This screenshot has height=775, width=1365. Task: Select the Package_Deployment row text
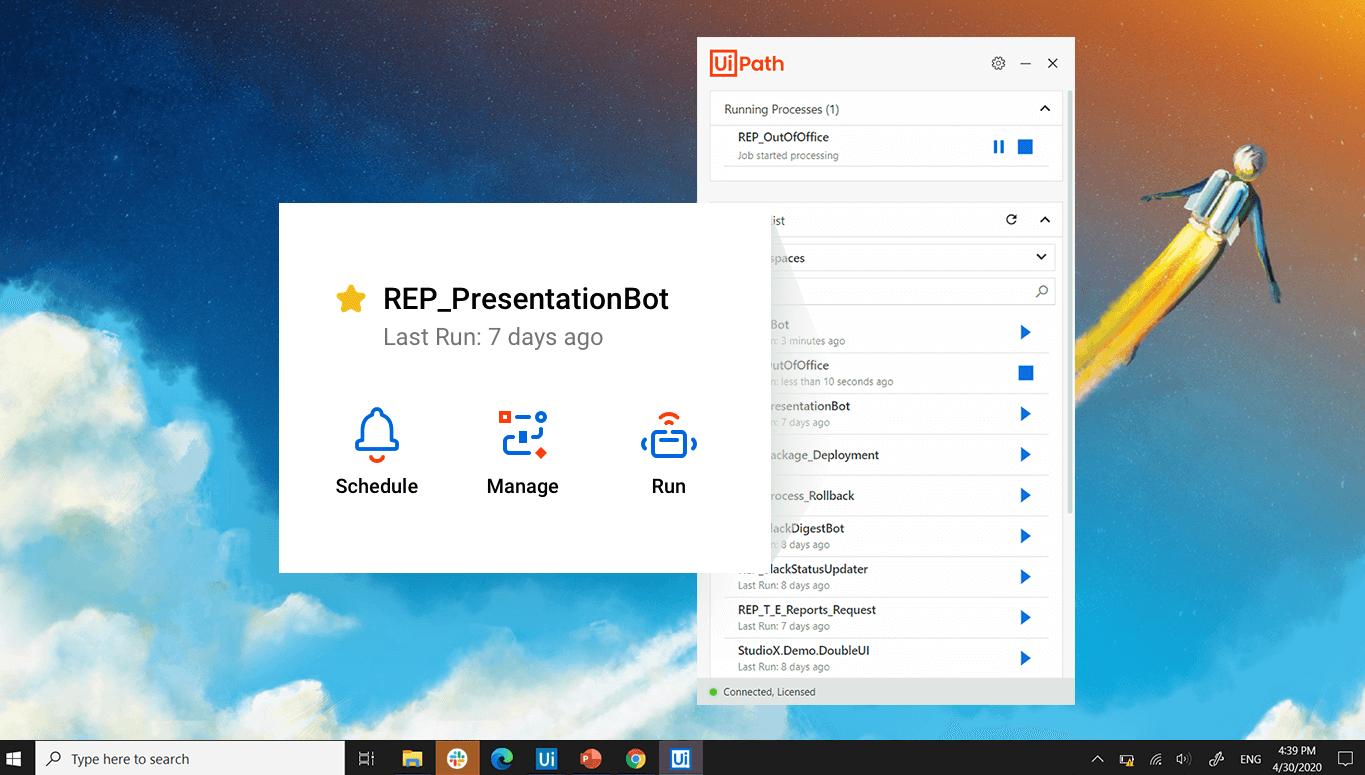click(824, 455)
